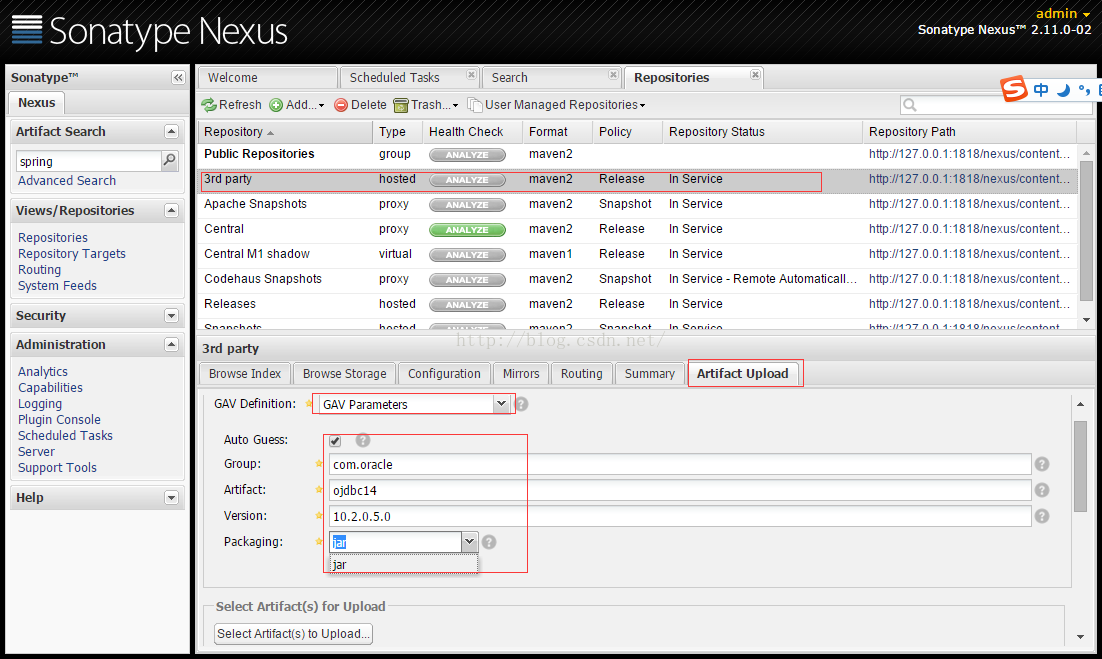Show help for Version field
Screen dimensions: 1102x659
pyautogui.click(x=1042, y=516)
